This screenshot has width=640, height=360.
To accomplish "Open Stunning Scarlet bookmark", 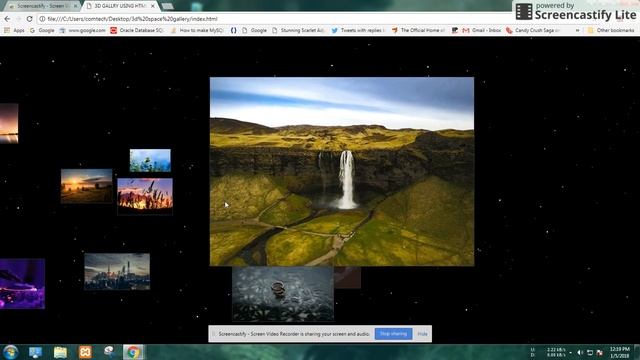I will pos(298,31).
